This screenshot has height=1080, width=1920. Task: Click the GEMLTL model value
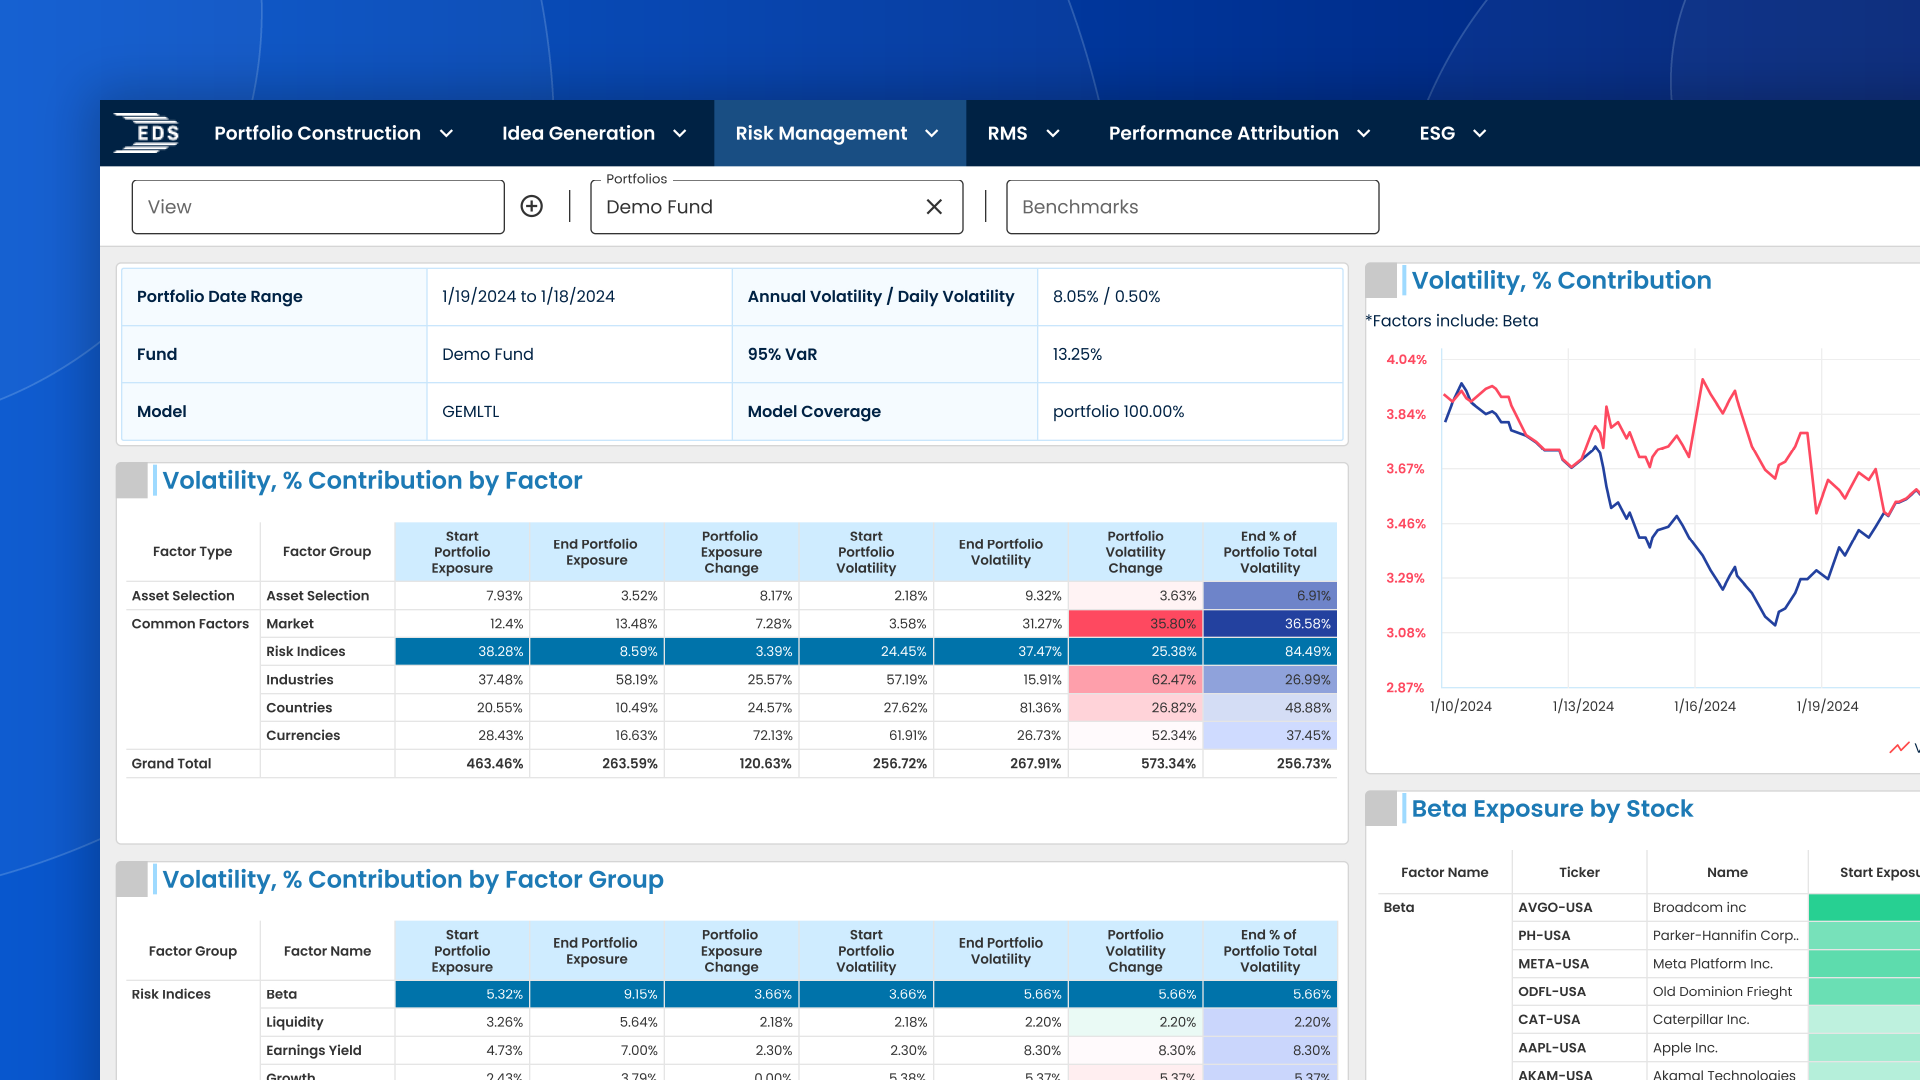coord(470,411)
